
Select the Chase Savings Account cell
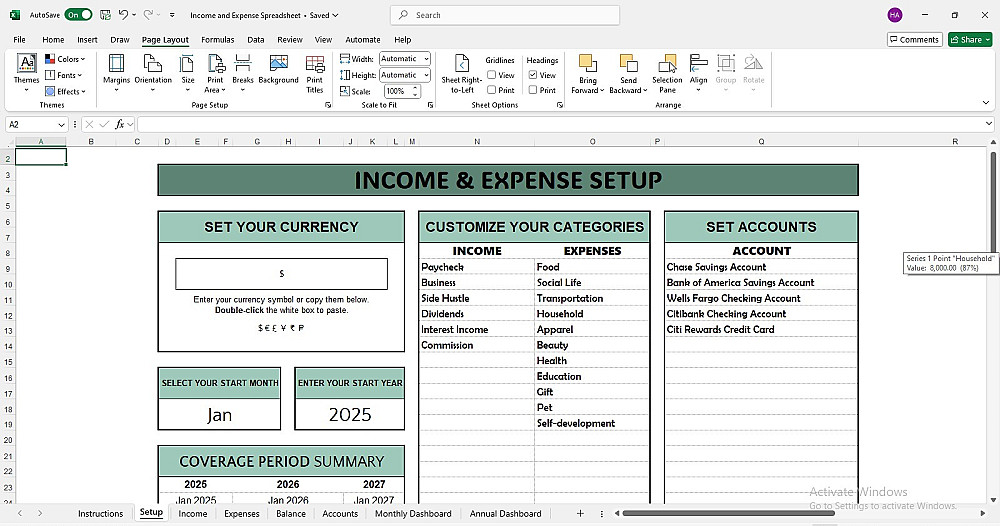click(761, 267)
